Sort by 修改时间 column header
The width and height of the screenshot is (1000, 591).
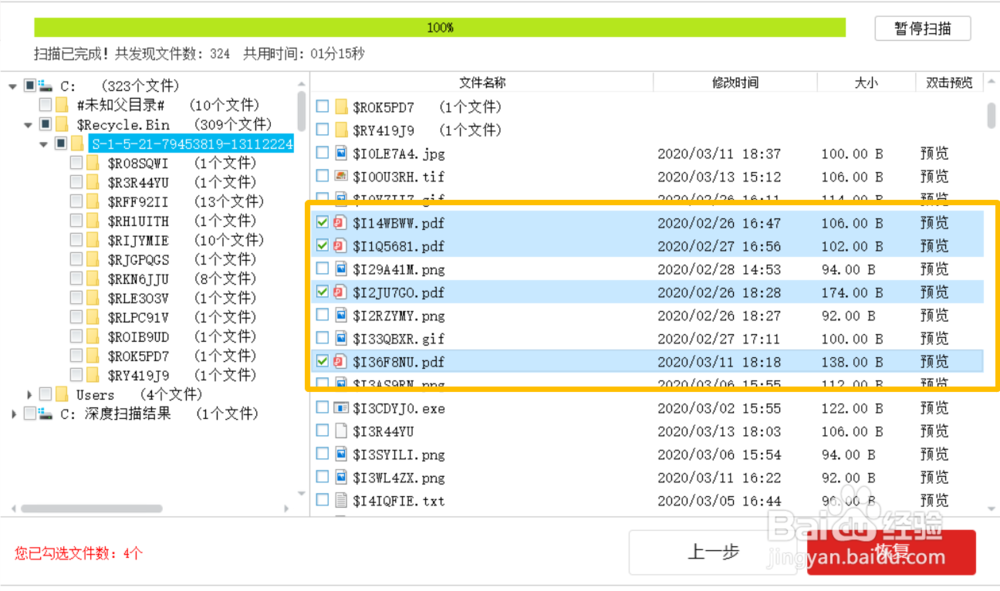click(735, 82)
